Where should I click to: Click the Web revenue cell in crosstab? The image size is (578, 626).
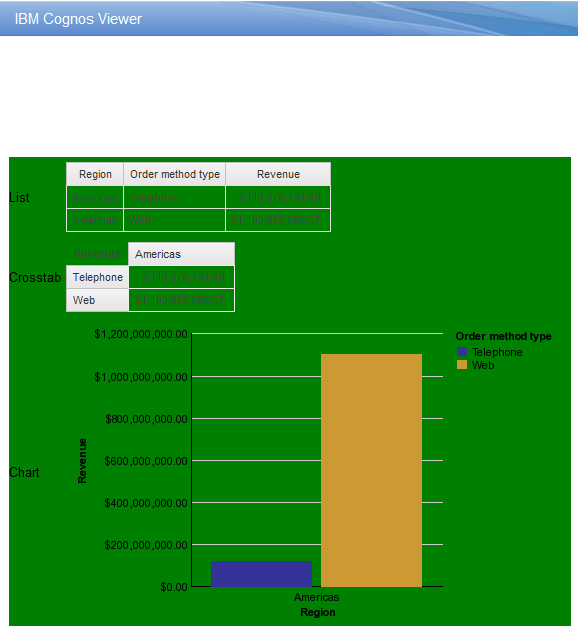coord(181,300)
